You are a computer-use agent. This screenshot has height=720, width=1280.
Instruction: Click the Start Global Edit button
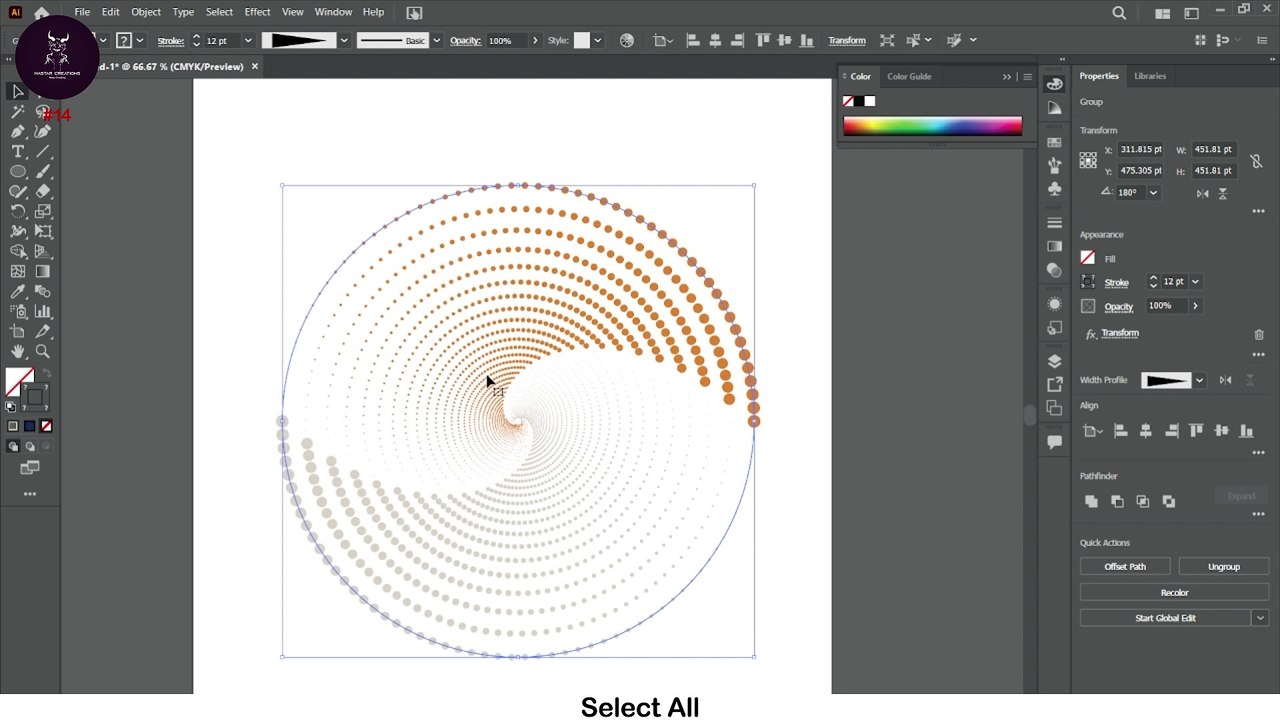pyautogui.click(x=1165, y=618)
